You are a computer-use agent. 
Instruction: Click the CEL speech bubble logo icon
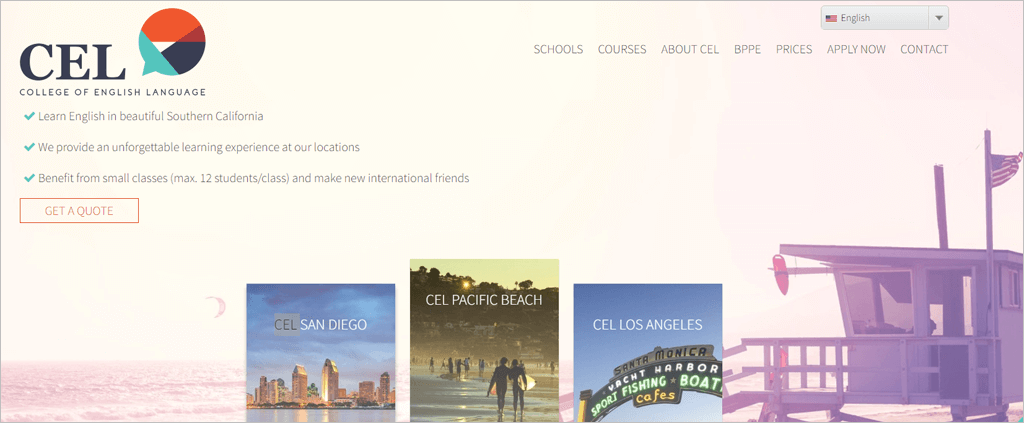[x=171, y=42]
